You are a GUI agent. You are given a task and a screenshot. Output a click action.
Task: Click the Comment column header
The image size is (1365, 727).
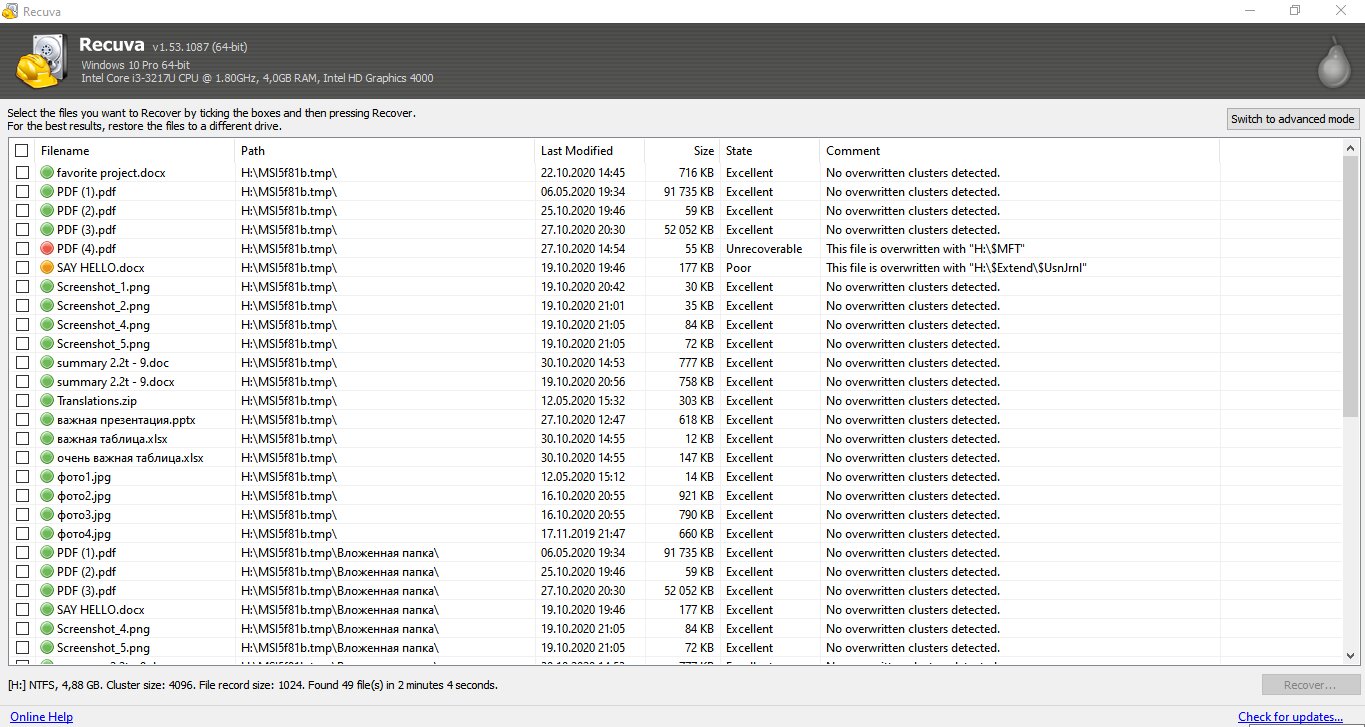1019,151
